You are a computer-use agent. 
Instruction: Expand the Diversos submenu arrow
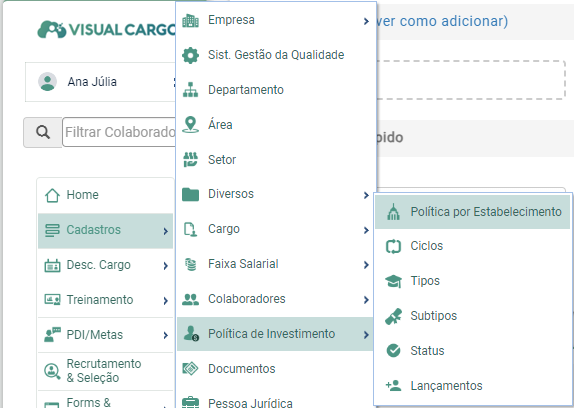coord(366,195)
